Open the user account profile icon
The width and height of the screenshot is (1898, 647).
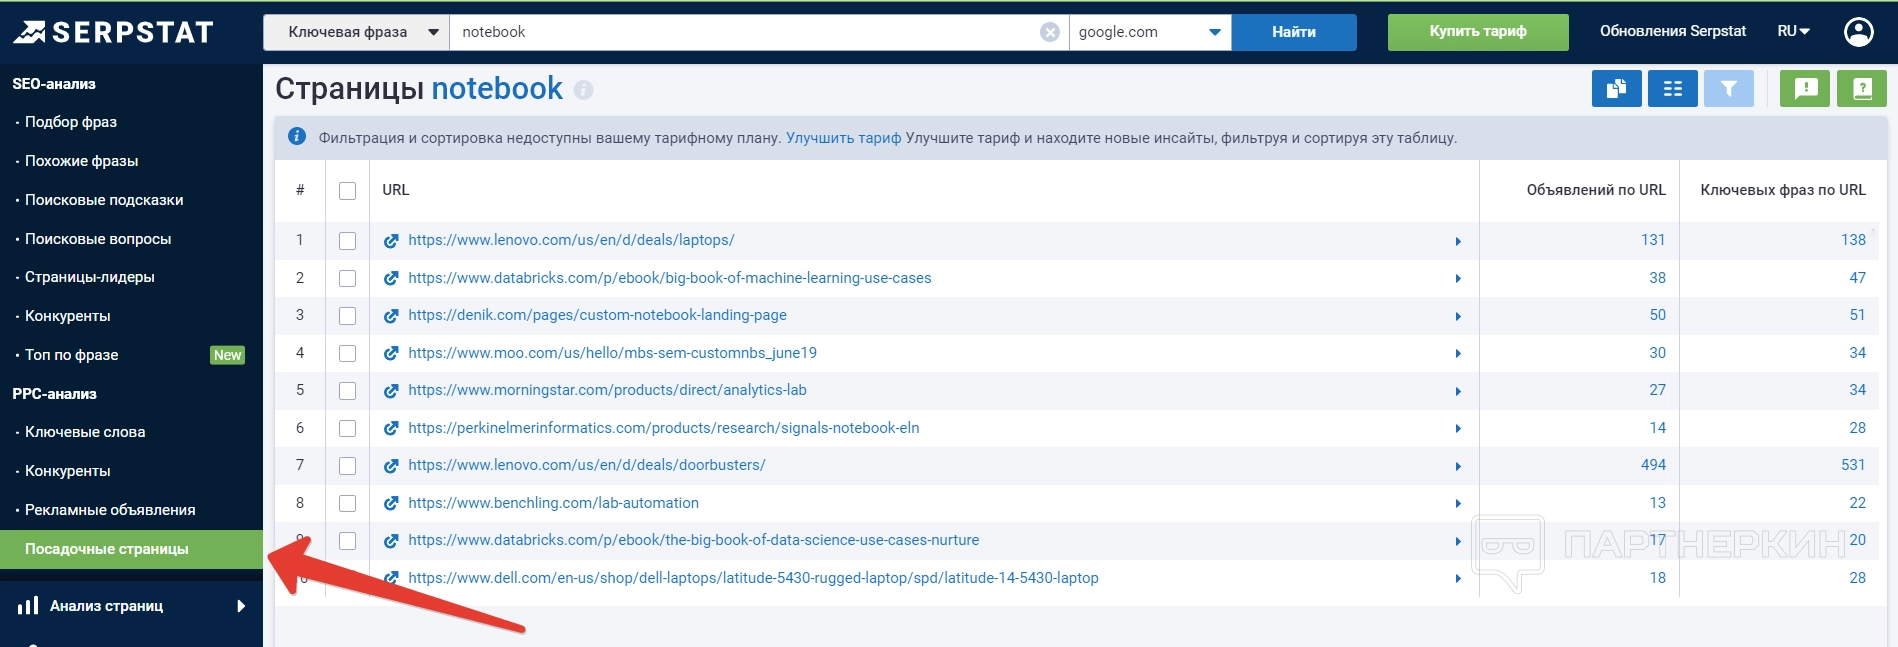(1858, 32)
